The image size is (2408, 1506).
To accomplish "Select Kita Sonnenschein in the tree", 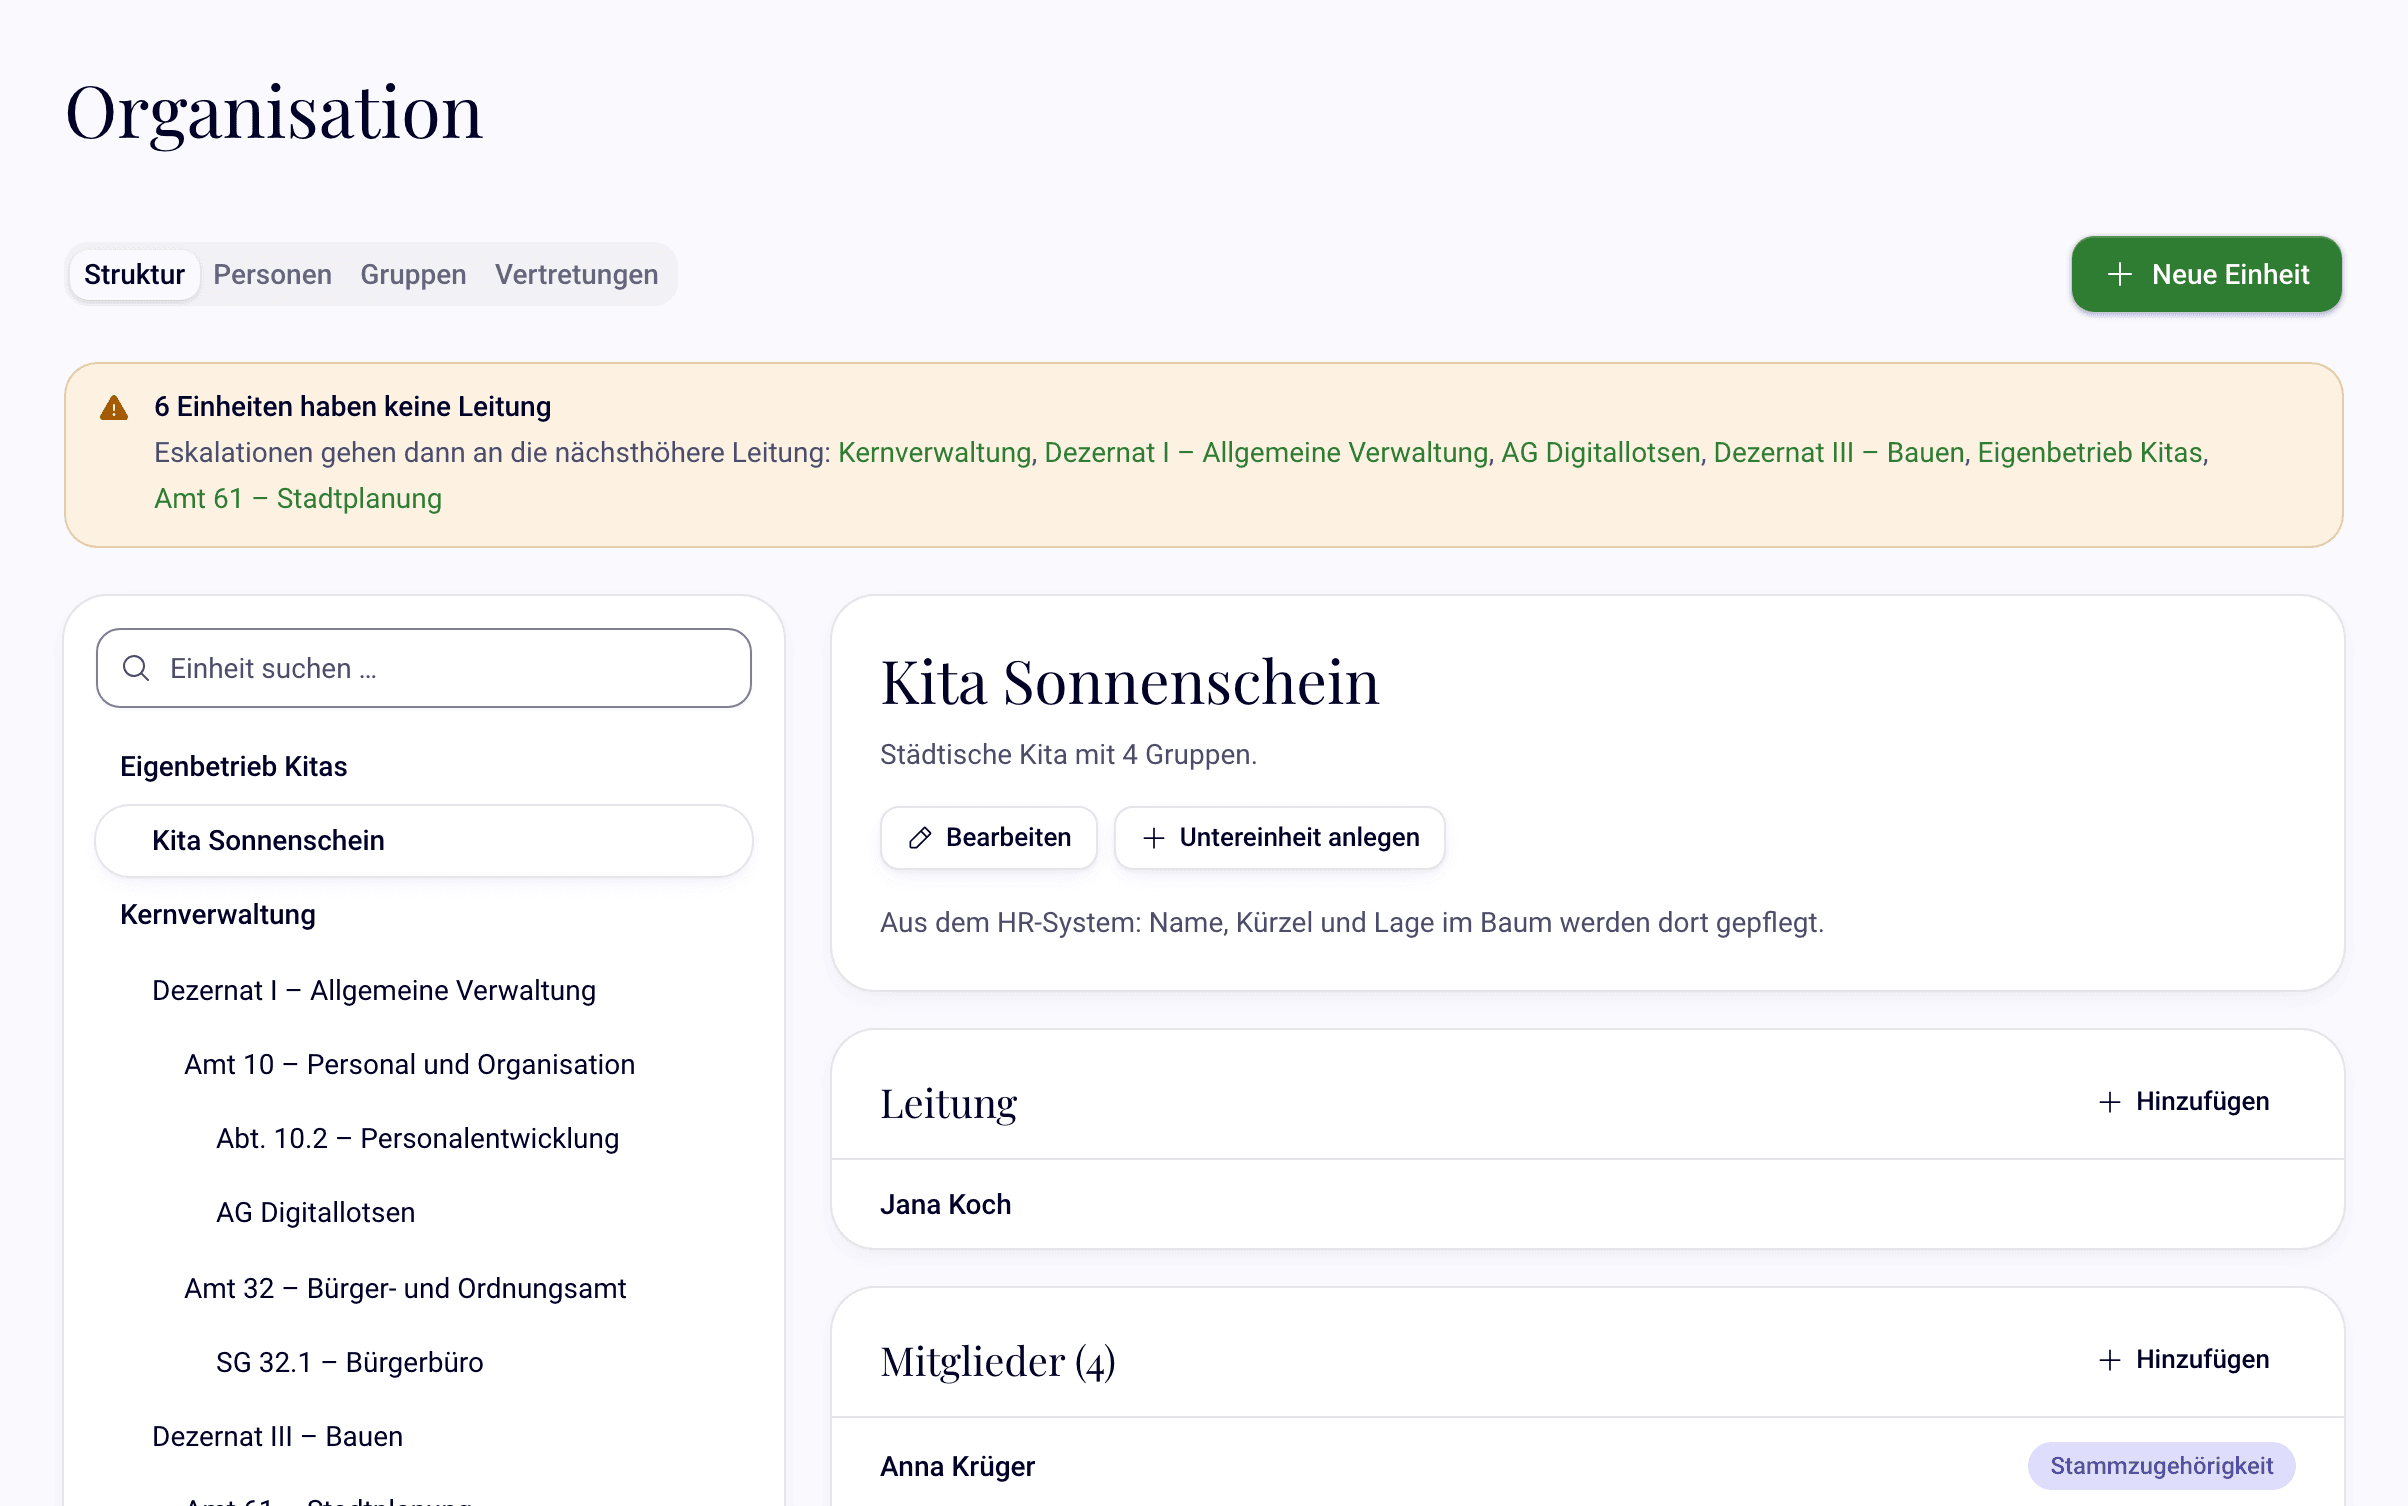I will point(424,841).
